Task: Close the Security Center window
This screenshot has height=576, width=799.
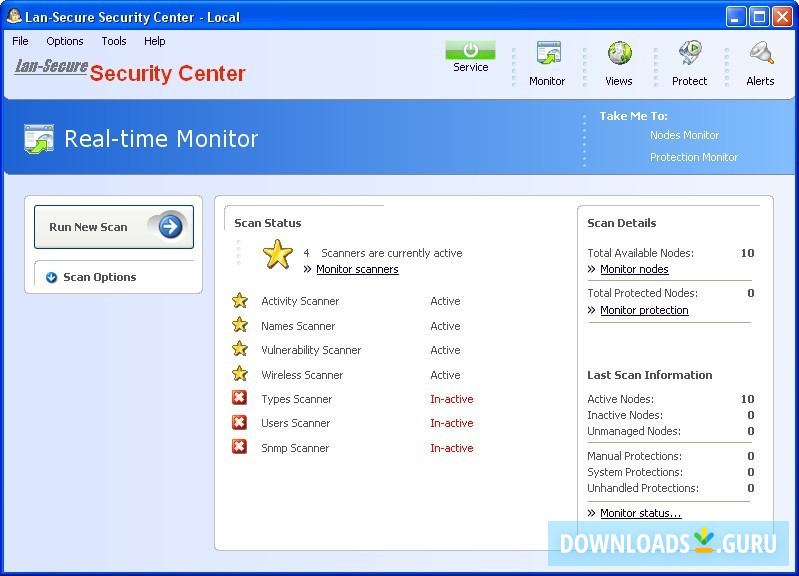Action: [x=782, y=17]
